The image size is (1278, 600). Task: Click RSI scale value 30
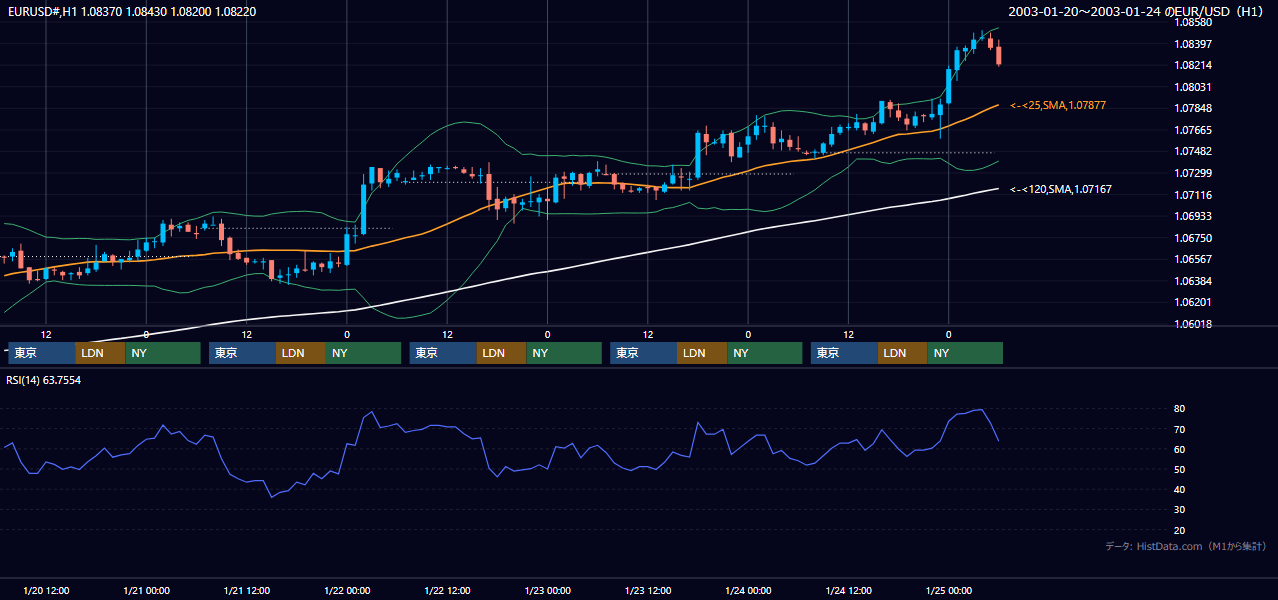tap(1180, 510)
